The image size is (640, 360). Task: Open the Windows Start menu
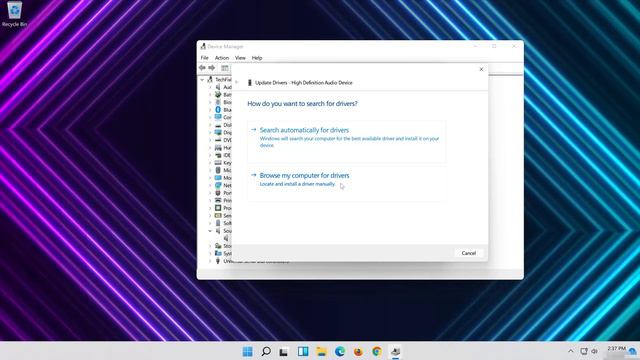click(247, 351)
